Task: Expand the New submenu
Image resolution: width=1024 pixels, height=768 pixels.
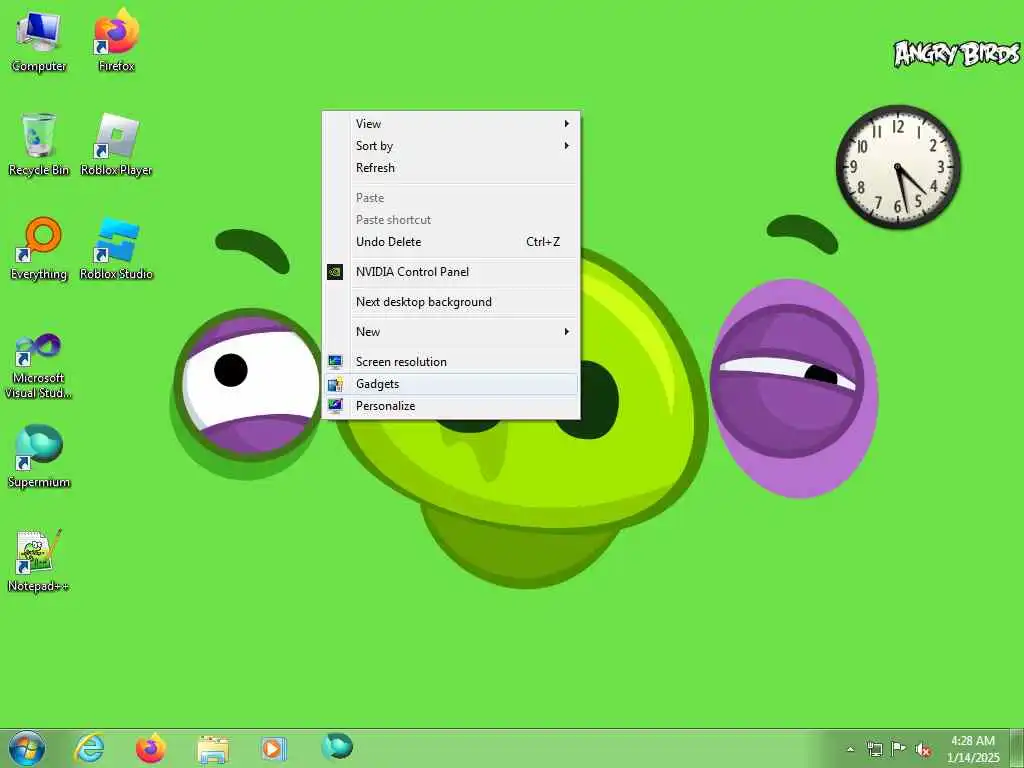Action: [451, 332]
